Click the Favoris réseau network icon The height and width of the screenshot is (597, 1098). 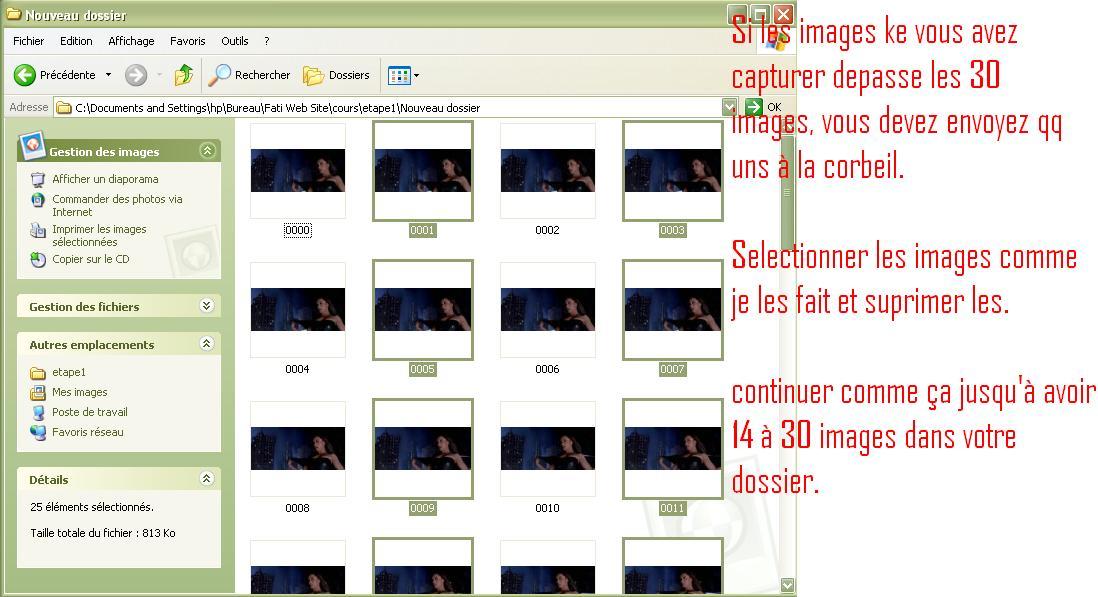click(x=38, y=433)
